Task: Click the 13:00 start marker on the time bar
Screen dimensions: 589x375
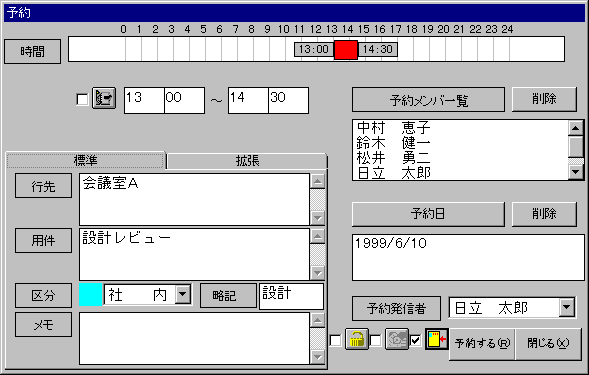Action: coord(314,49)
